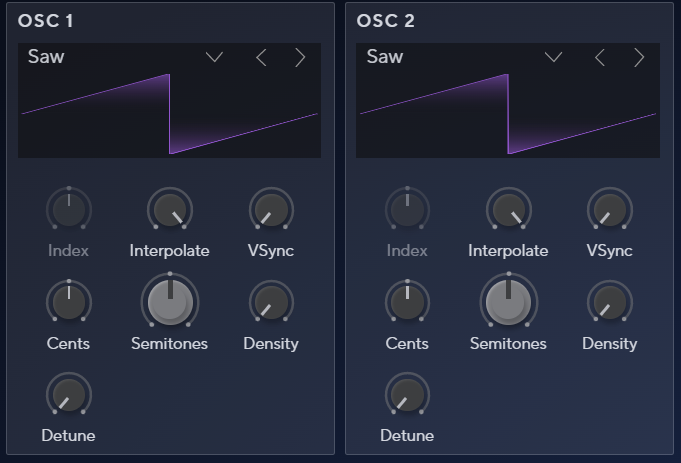
Task: Click the OSC 1 Saw waveform display
Action: [x=169, y=114]
